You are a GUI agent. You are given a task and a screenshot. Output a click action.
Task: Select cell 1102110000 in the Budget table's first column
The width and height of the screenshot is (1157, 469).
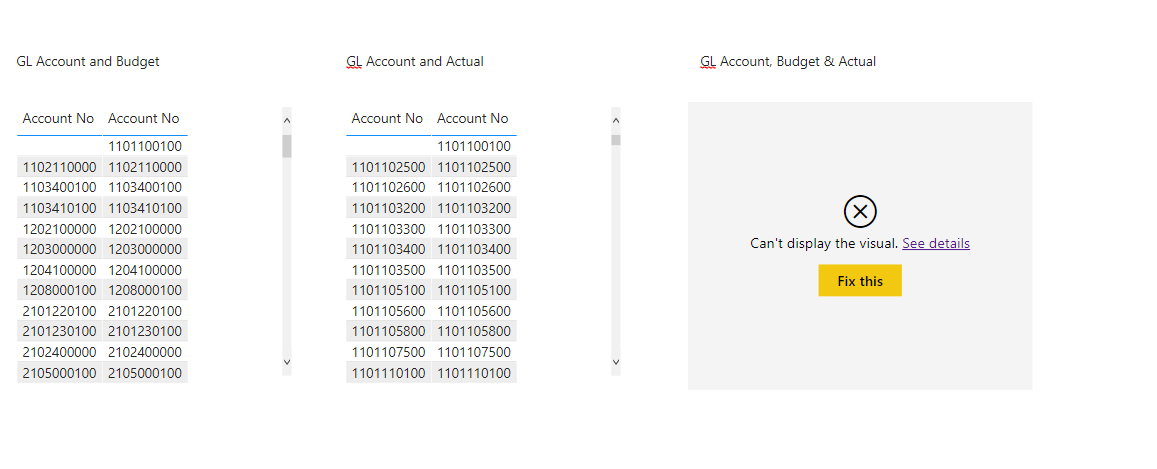click(60, 167)
